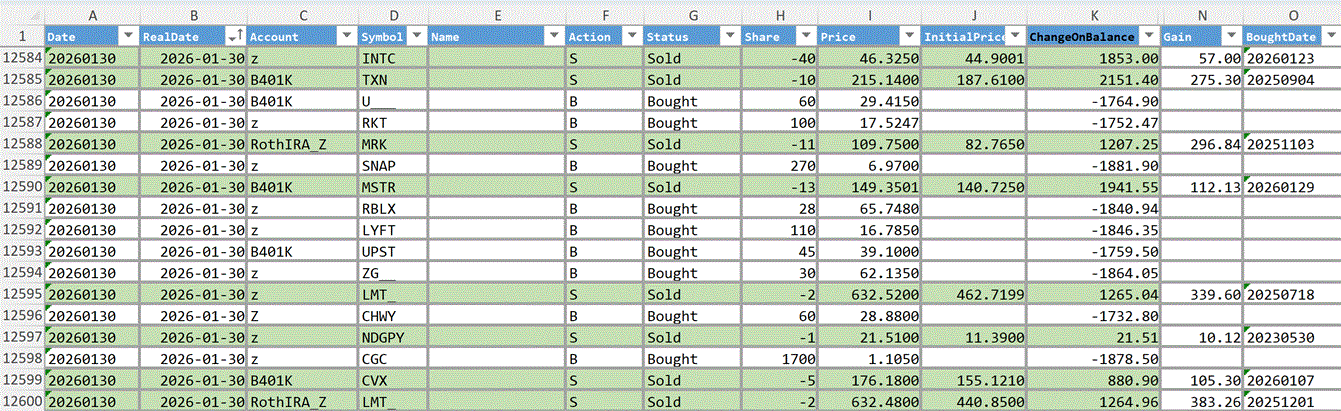This screenshot has height=411, width=1341.
Task: Open the Status column filter dropdown
Action: (x=728, y=36)
